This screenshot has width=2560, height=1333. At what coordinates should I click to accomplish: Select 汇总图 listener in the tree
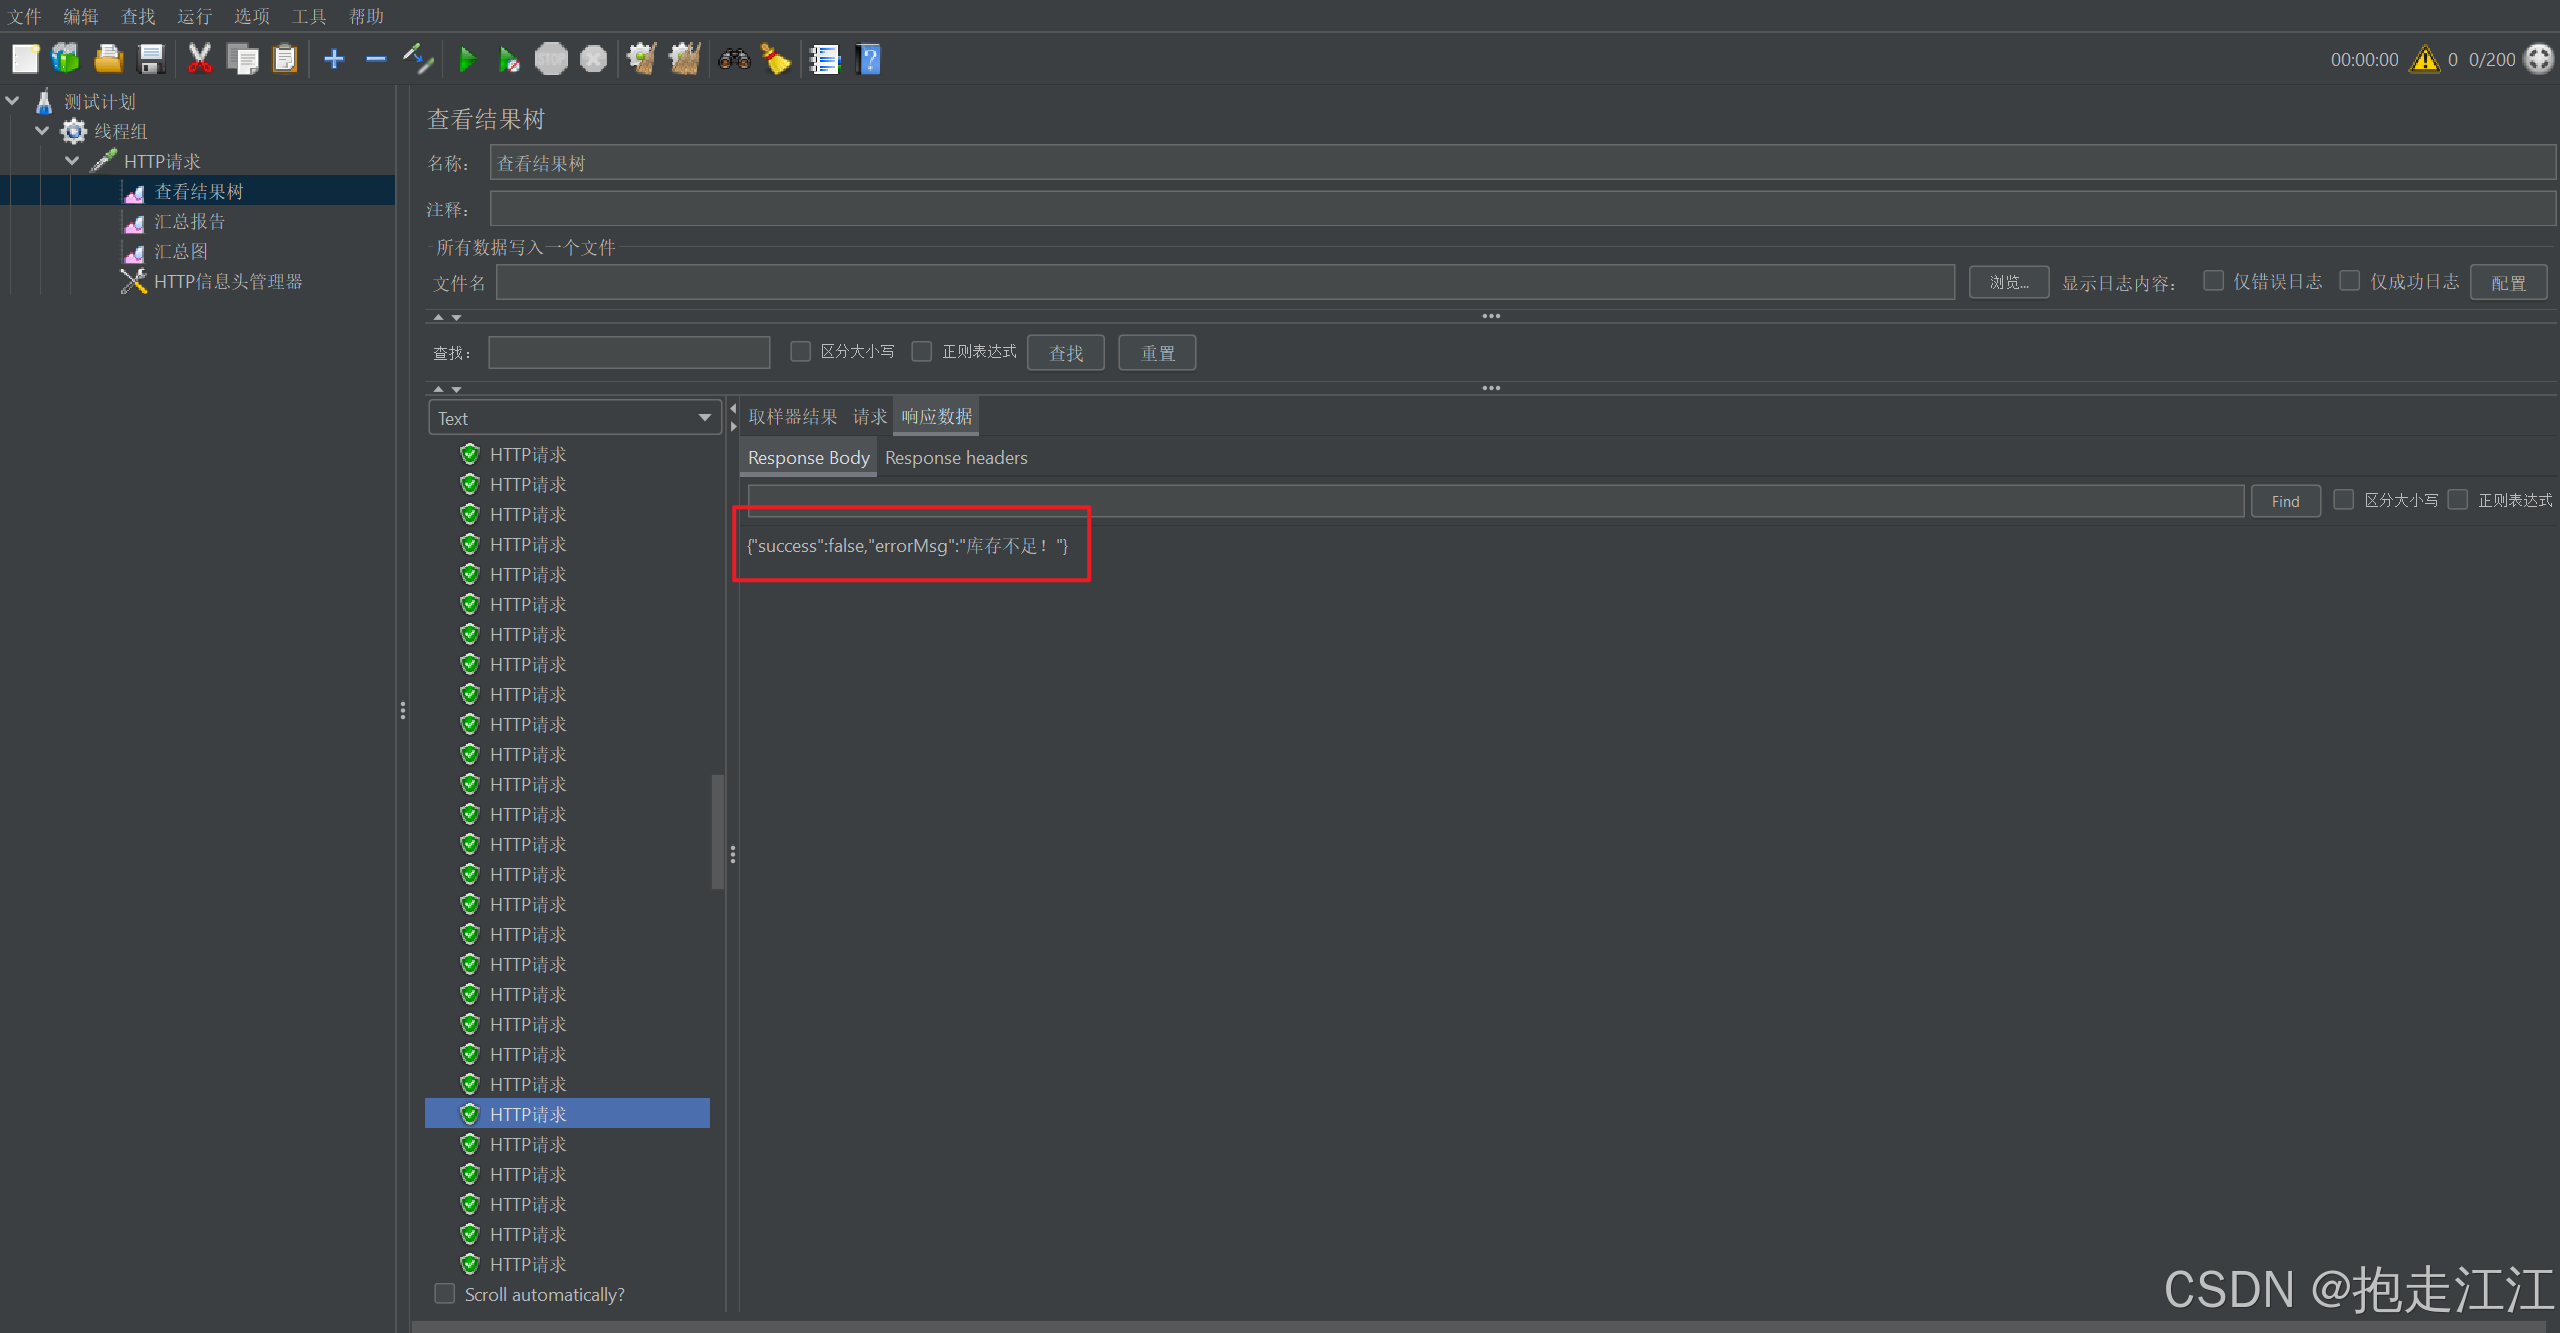click(x=180, y=251)
